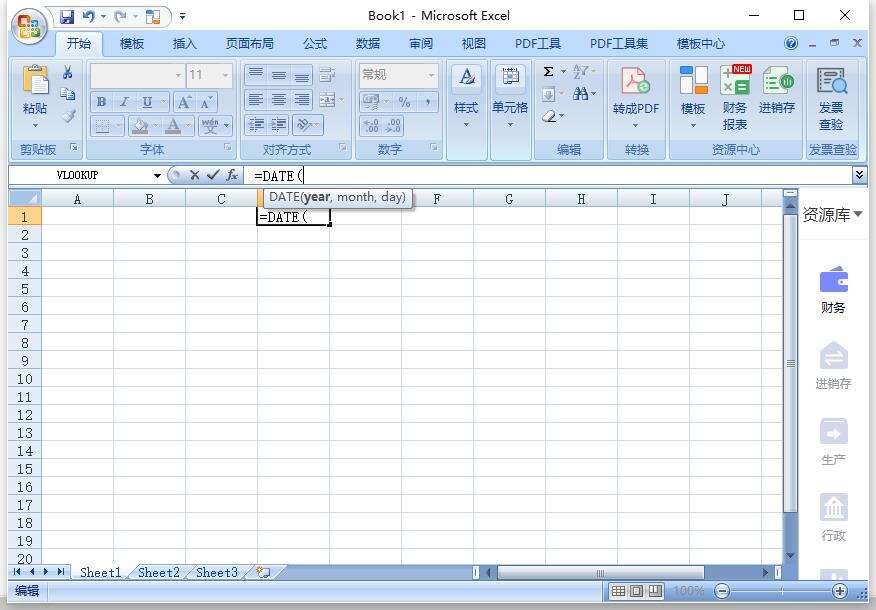The width and height of the screenshot is (876, 610).
Task: Expand the formula bar
Action: [x=859, y=175]
